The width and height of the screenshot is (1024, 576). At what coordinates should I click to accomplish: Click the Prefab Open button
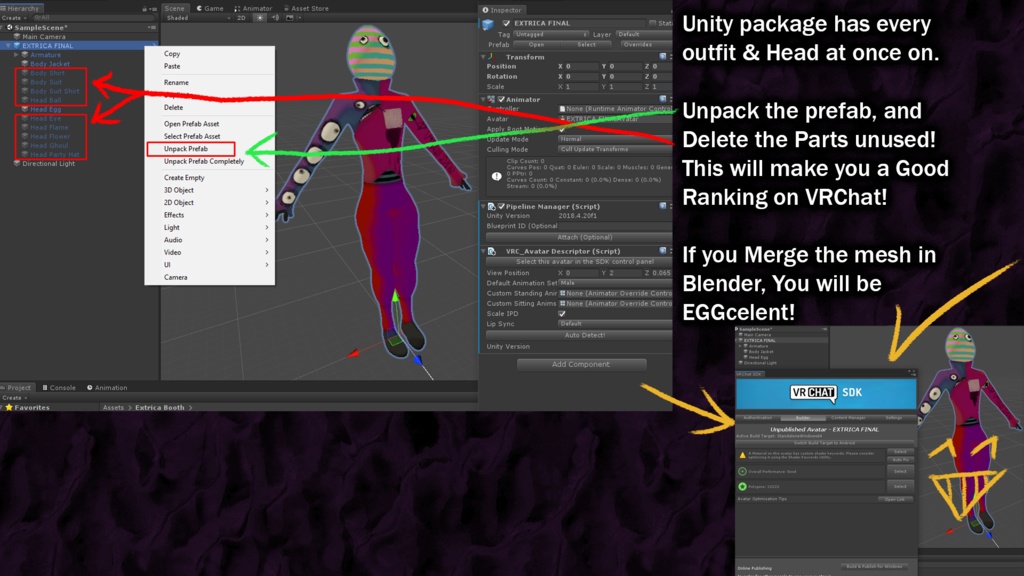(536, 44)
